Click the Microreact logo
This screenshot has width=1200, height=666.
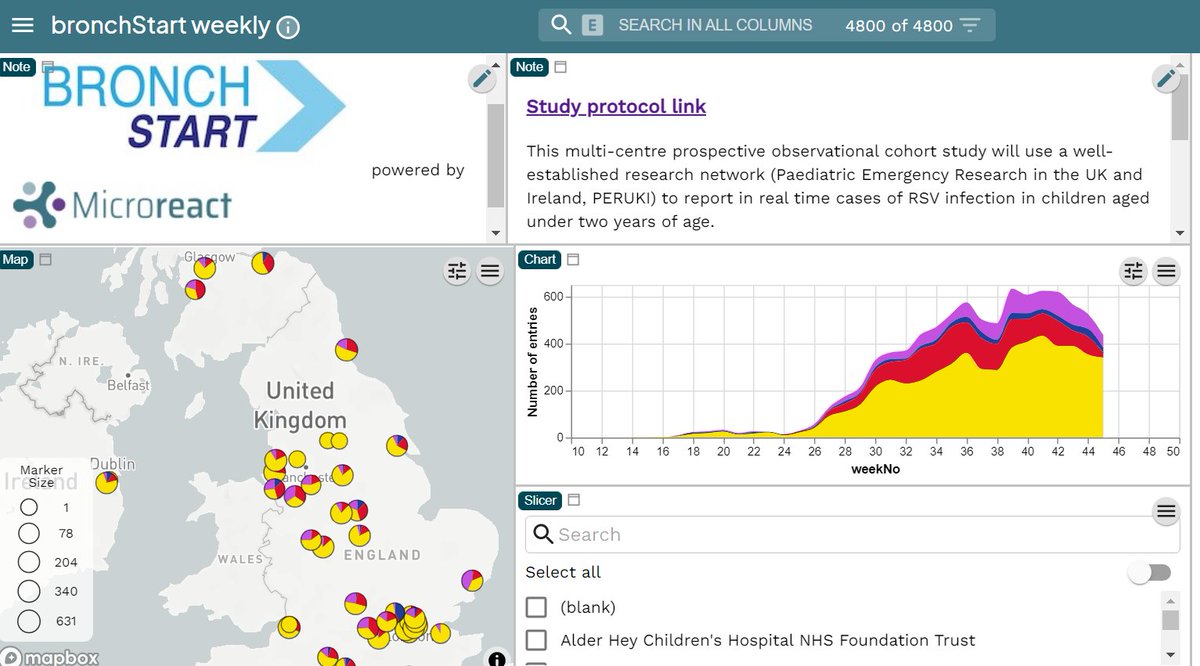(x=122, y=204)
